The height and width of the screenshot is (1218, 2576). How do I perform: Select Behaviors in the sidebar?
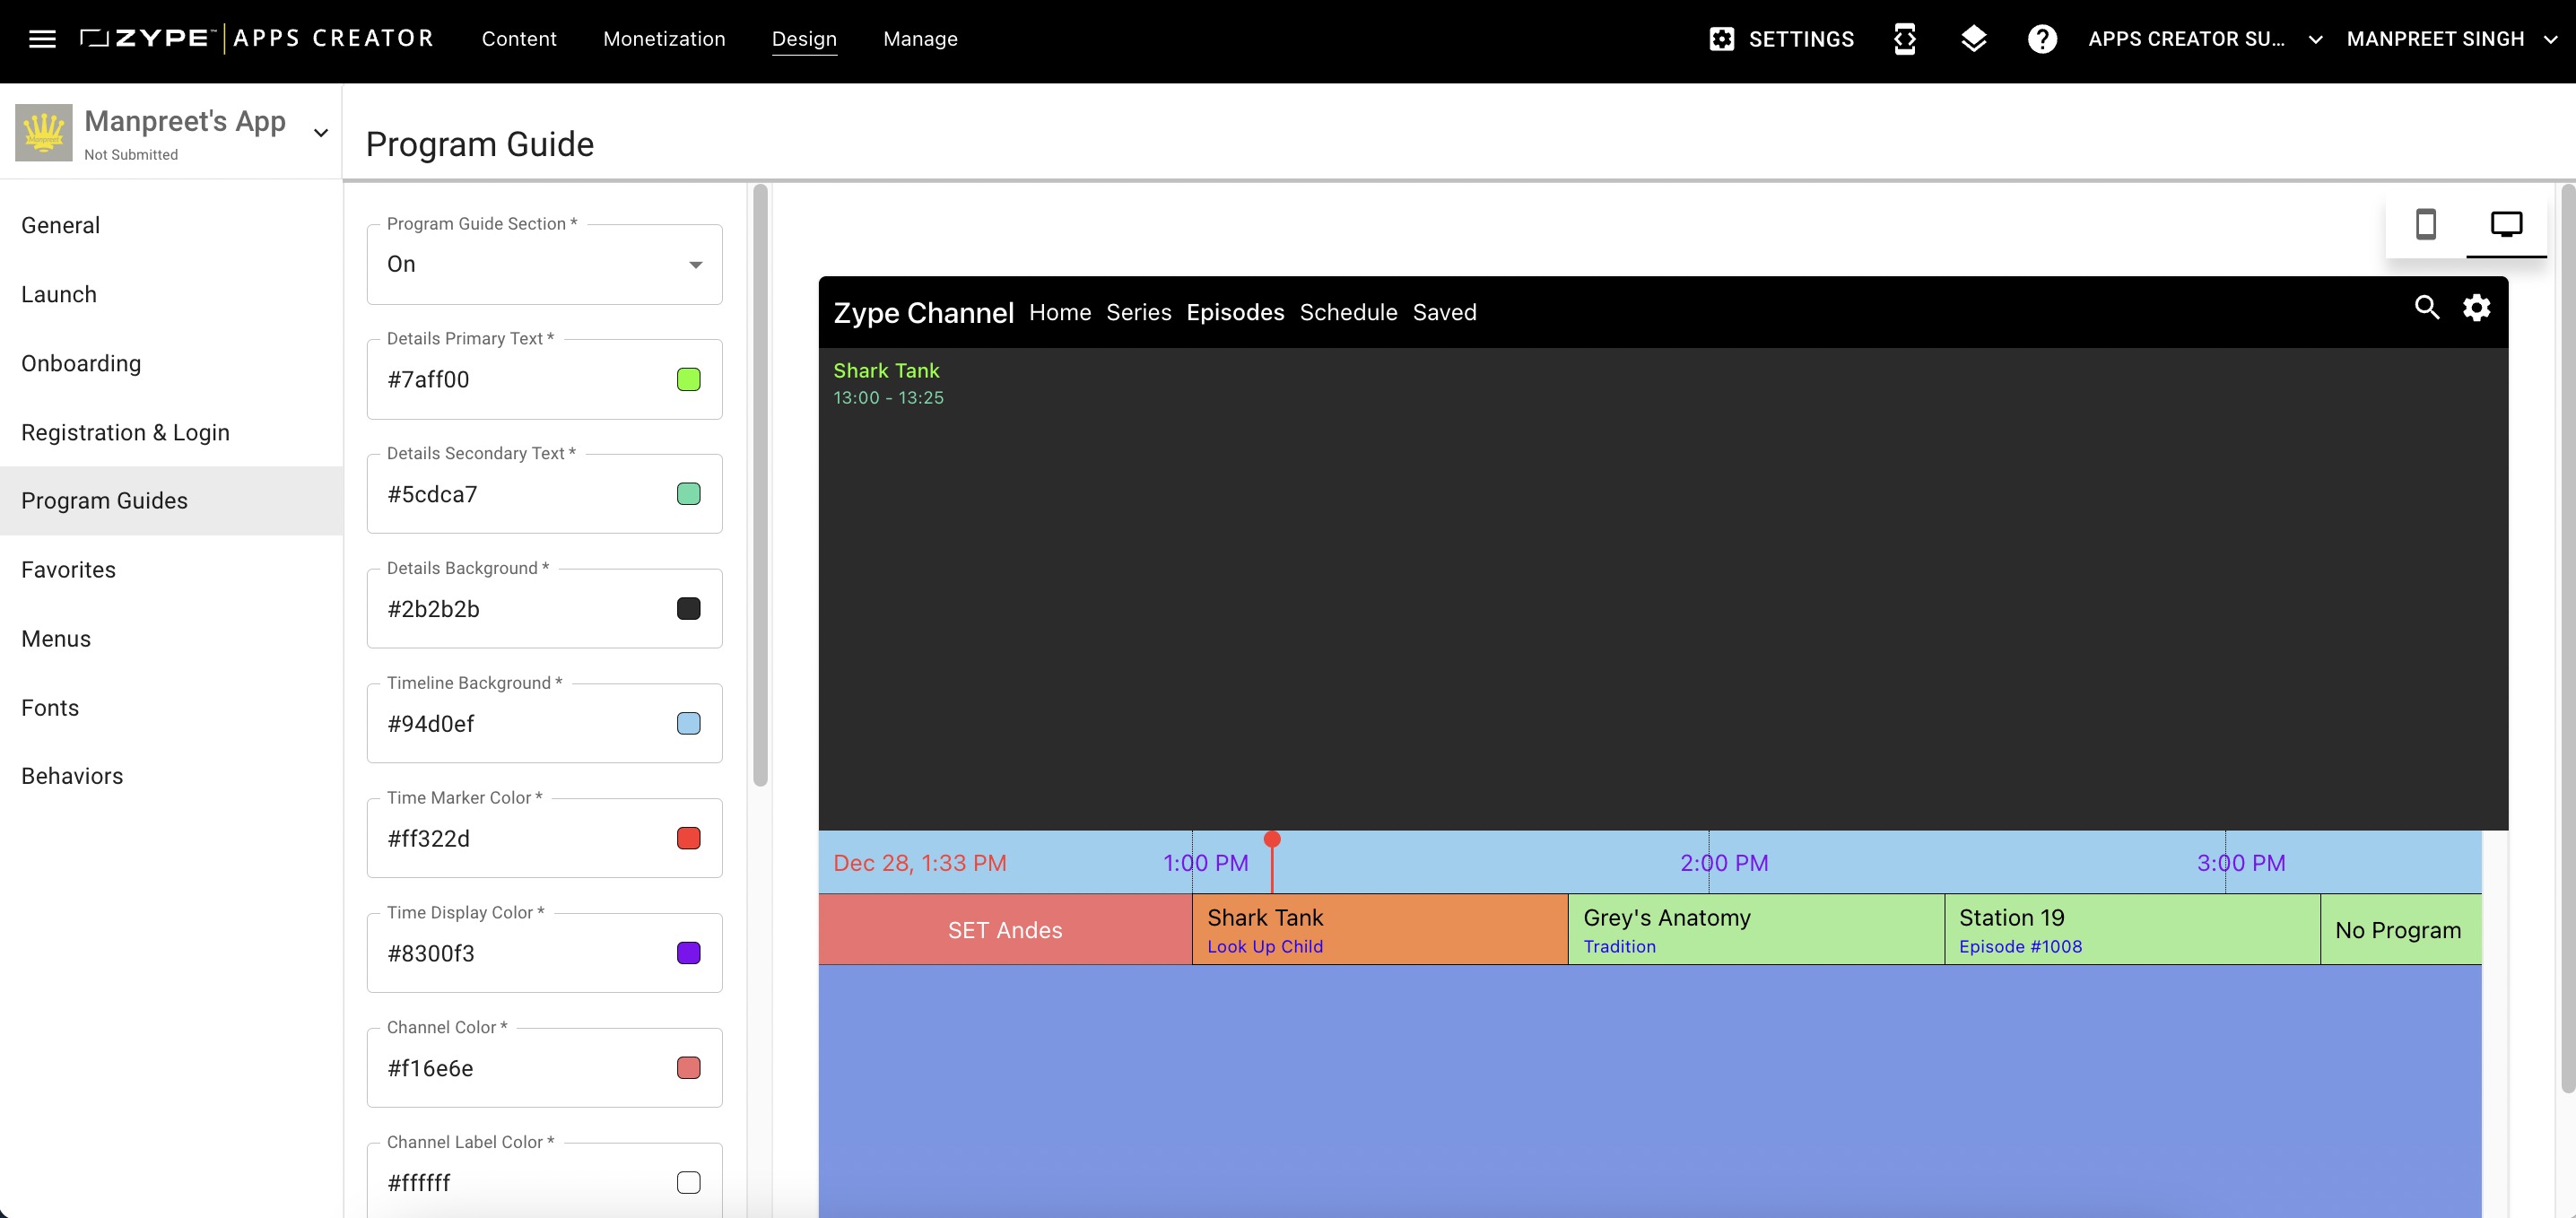pyautogui.click(x=171, y=776)
